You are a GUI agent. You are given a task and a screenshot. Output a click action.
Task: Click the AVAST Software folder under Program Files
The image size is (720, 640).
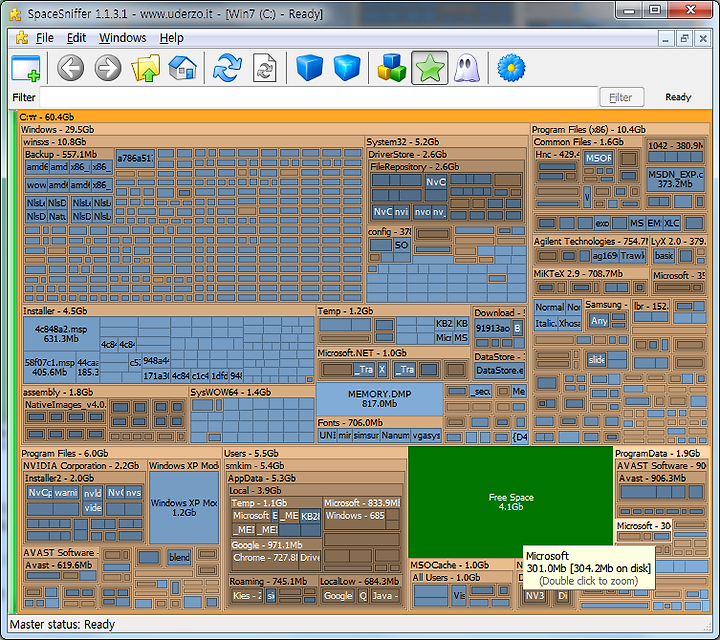coord(61,552)
